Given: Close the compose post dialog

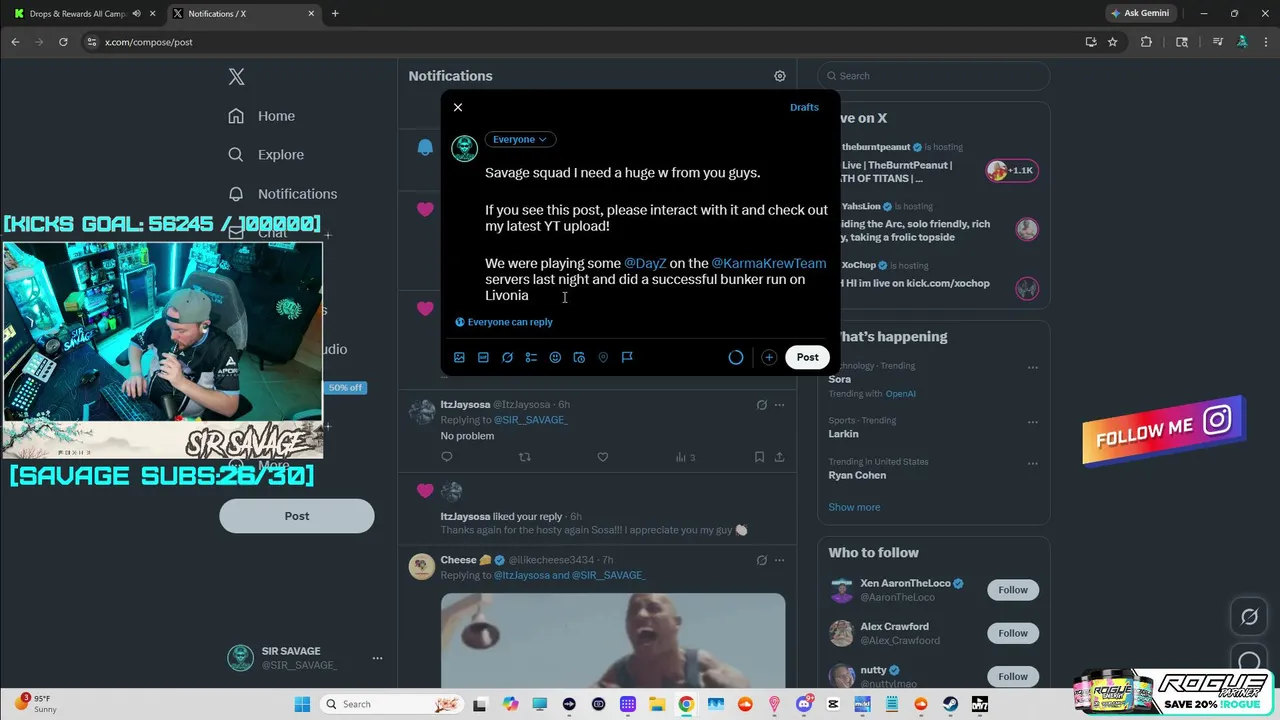Looking at the screenshot, I should (x=458, y=107).
